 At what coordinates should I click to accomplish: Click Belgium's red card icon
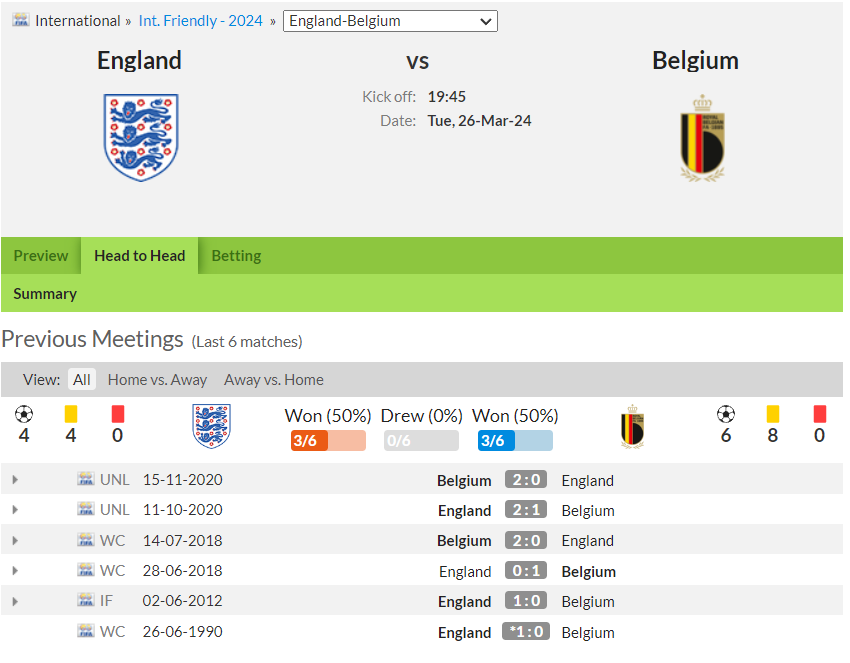(x=820, y=414)
